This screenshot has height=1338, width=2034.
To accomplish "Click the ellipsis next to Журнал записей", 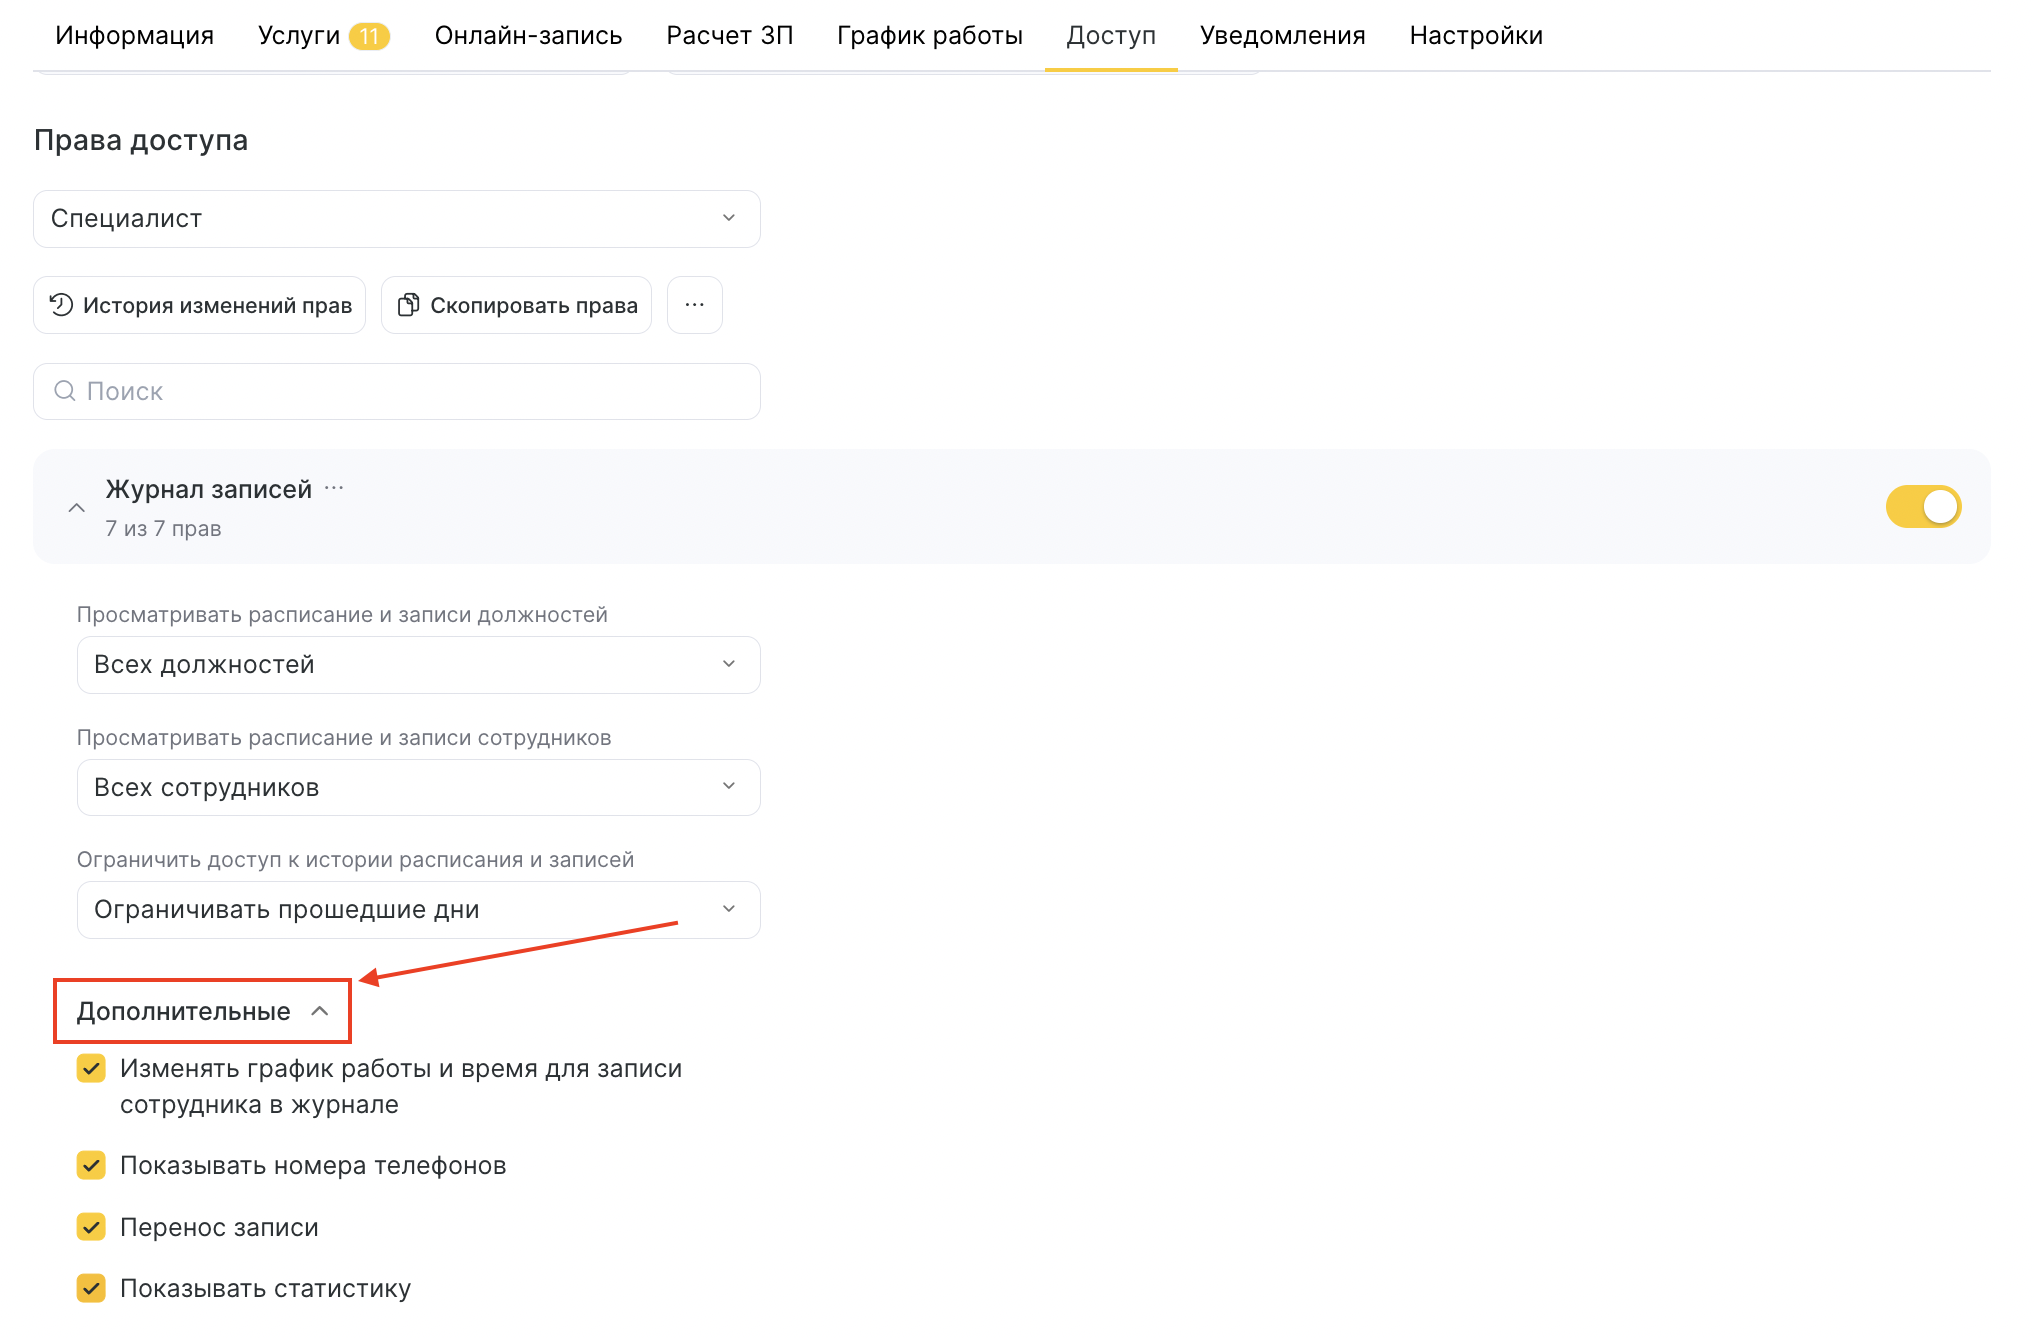I will click(334, 489).
